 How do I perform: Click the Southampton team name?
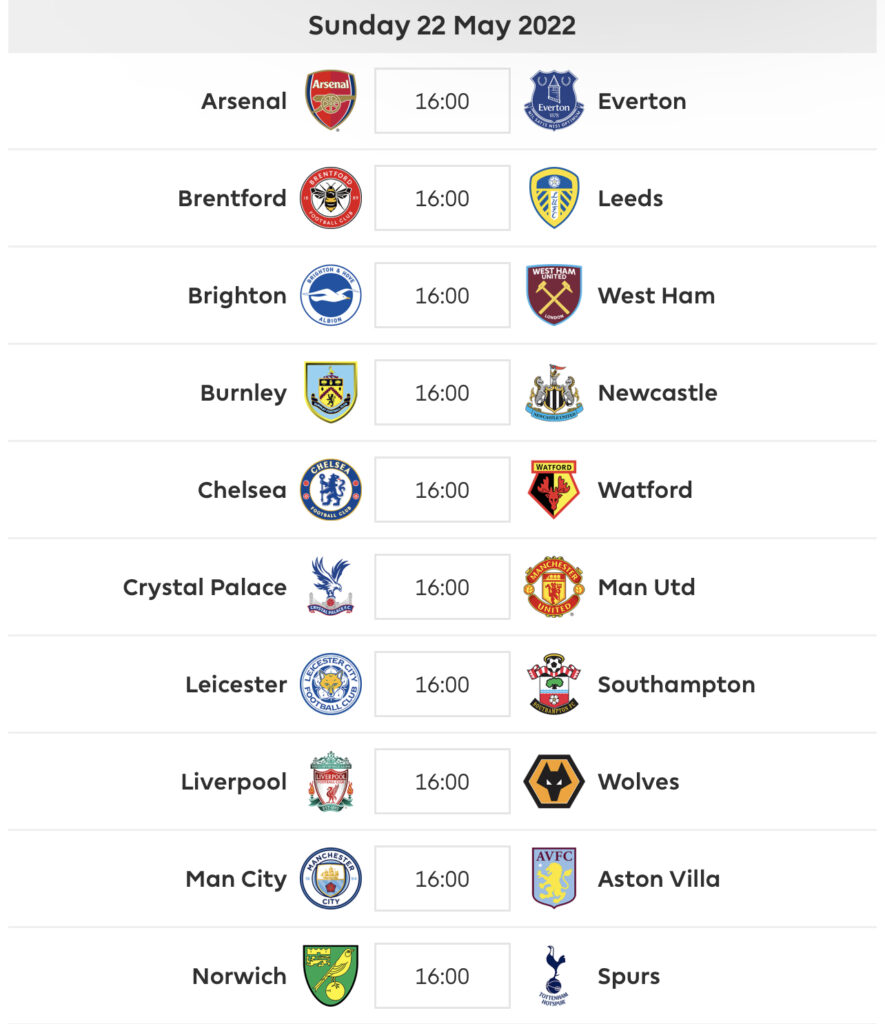(x=677, y=684)
